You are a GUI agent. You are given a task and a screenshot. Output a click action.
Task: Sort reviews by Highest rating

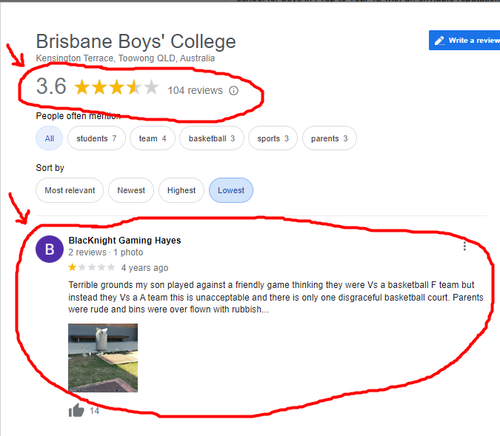[x=181, y=190]
